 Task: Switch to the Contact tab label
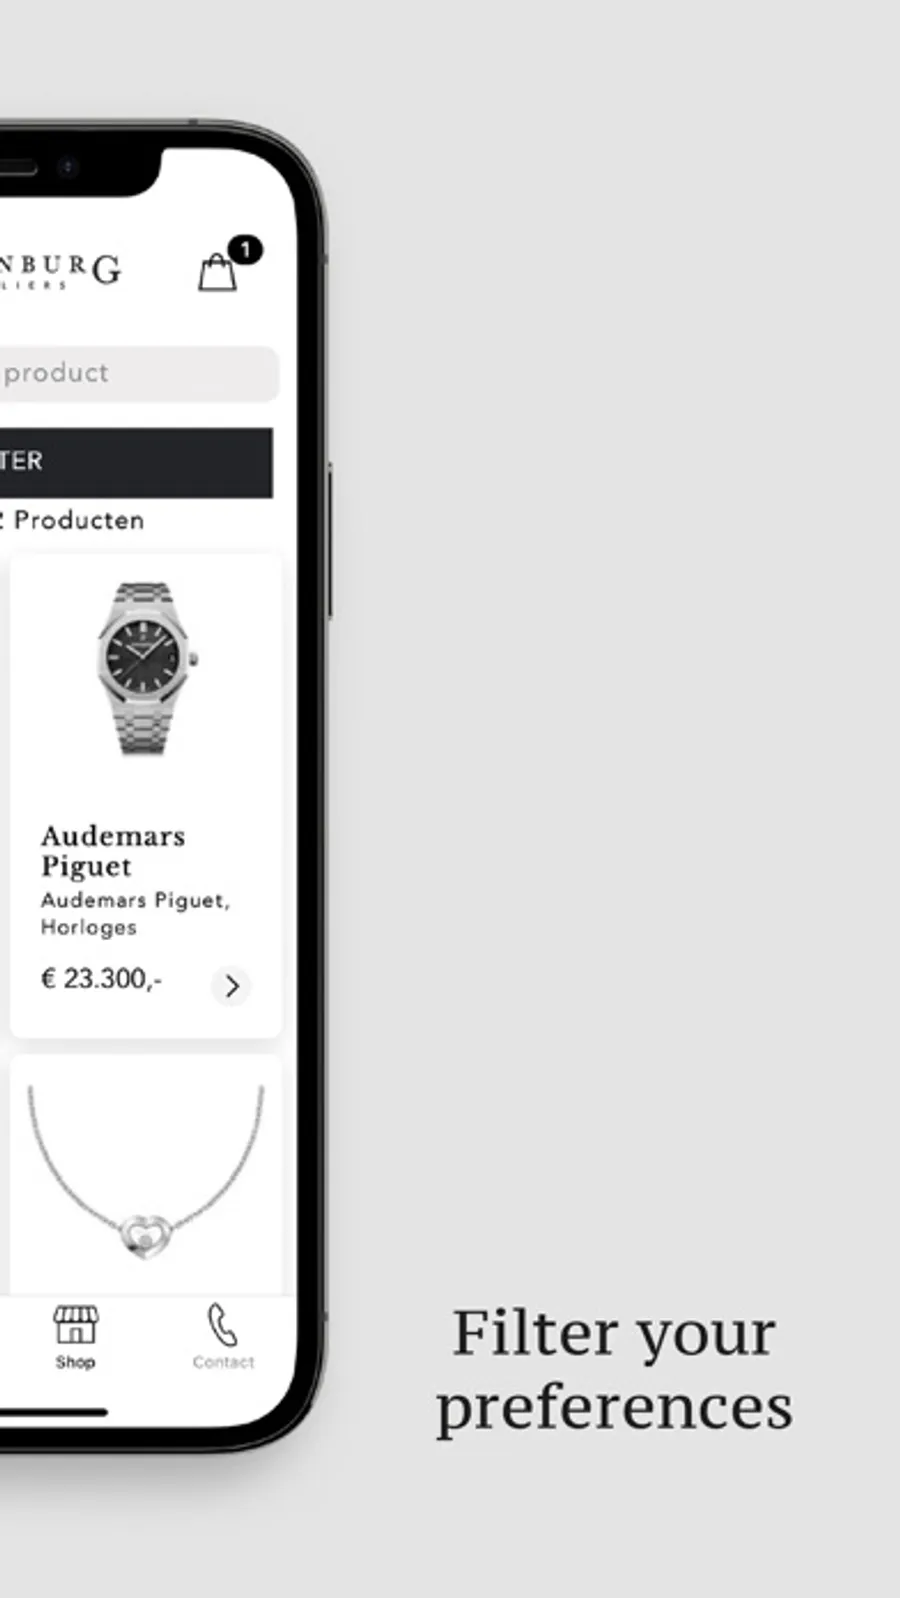pos(223,1362)
